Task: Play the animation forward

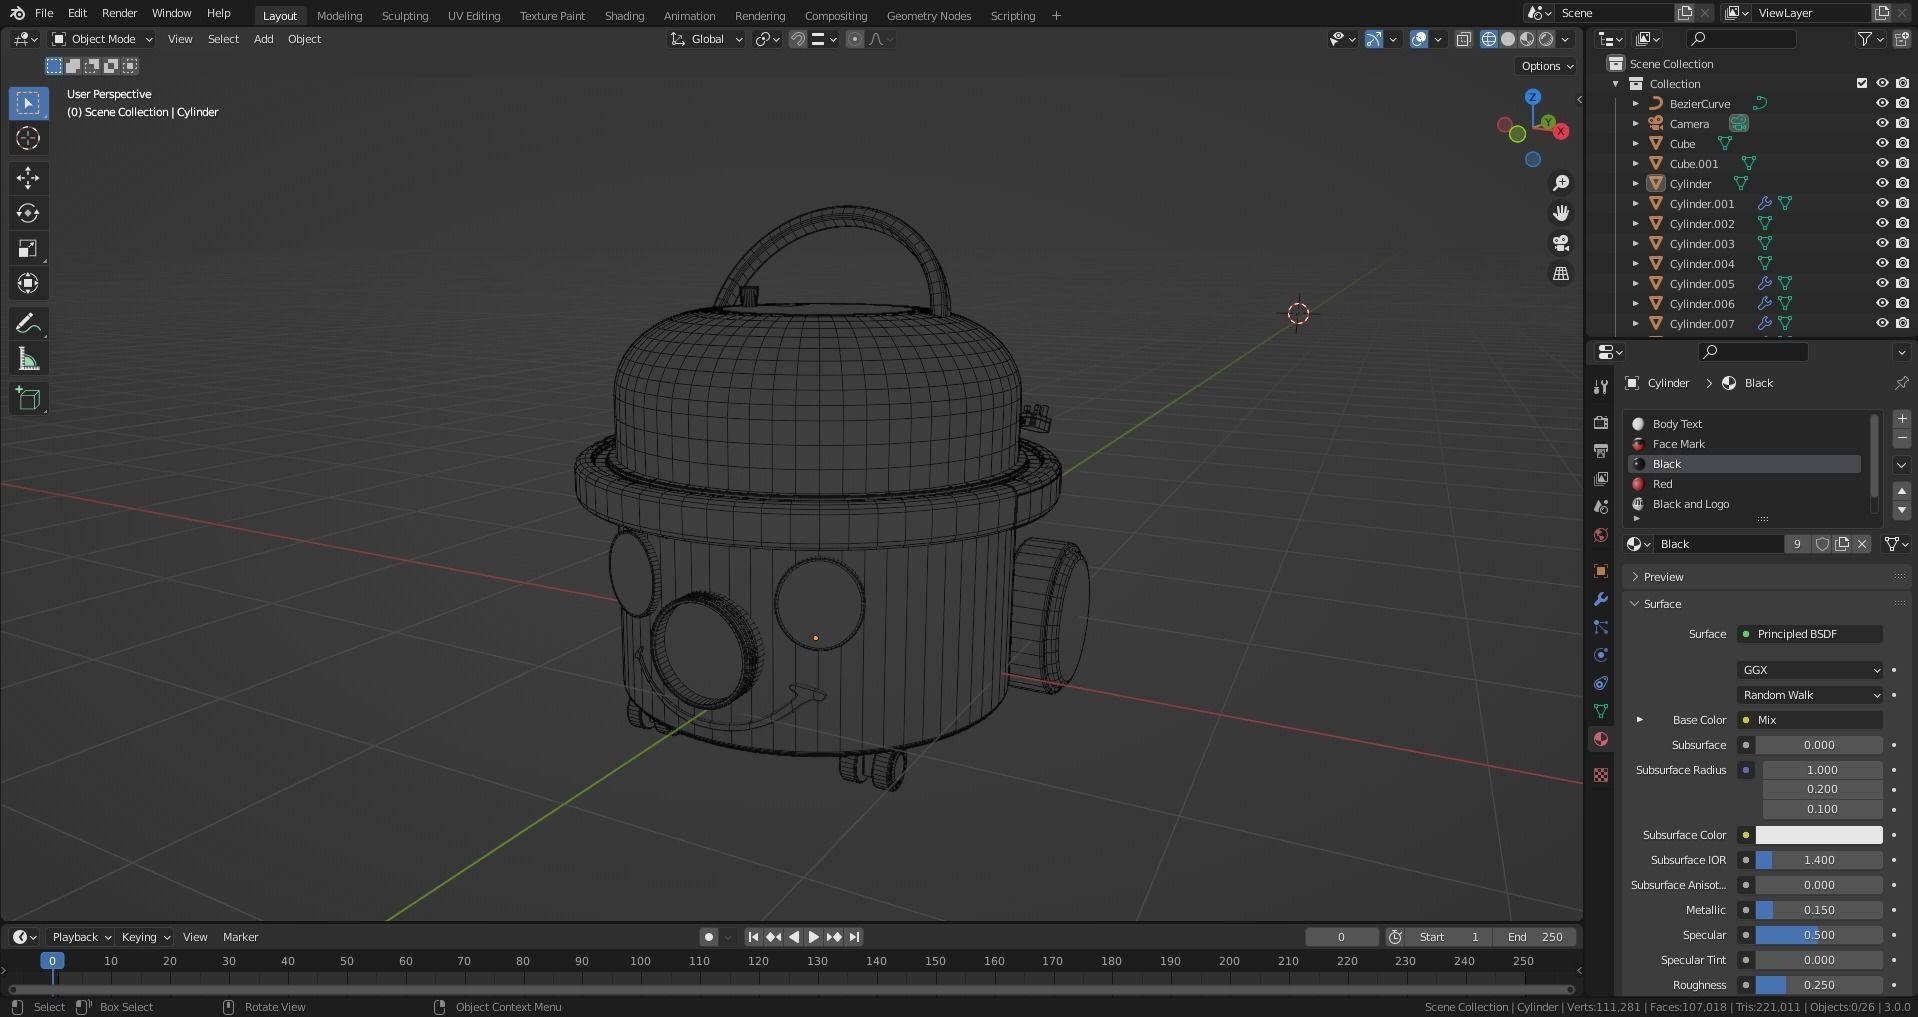Action: (x=813, y=937)
